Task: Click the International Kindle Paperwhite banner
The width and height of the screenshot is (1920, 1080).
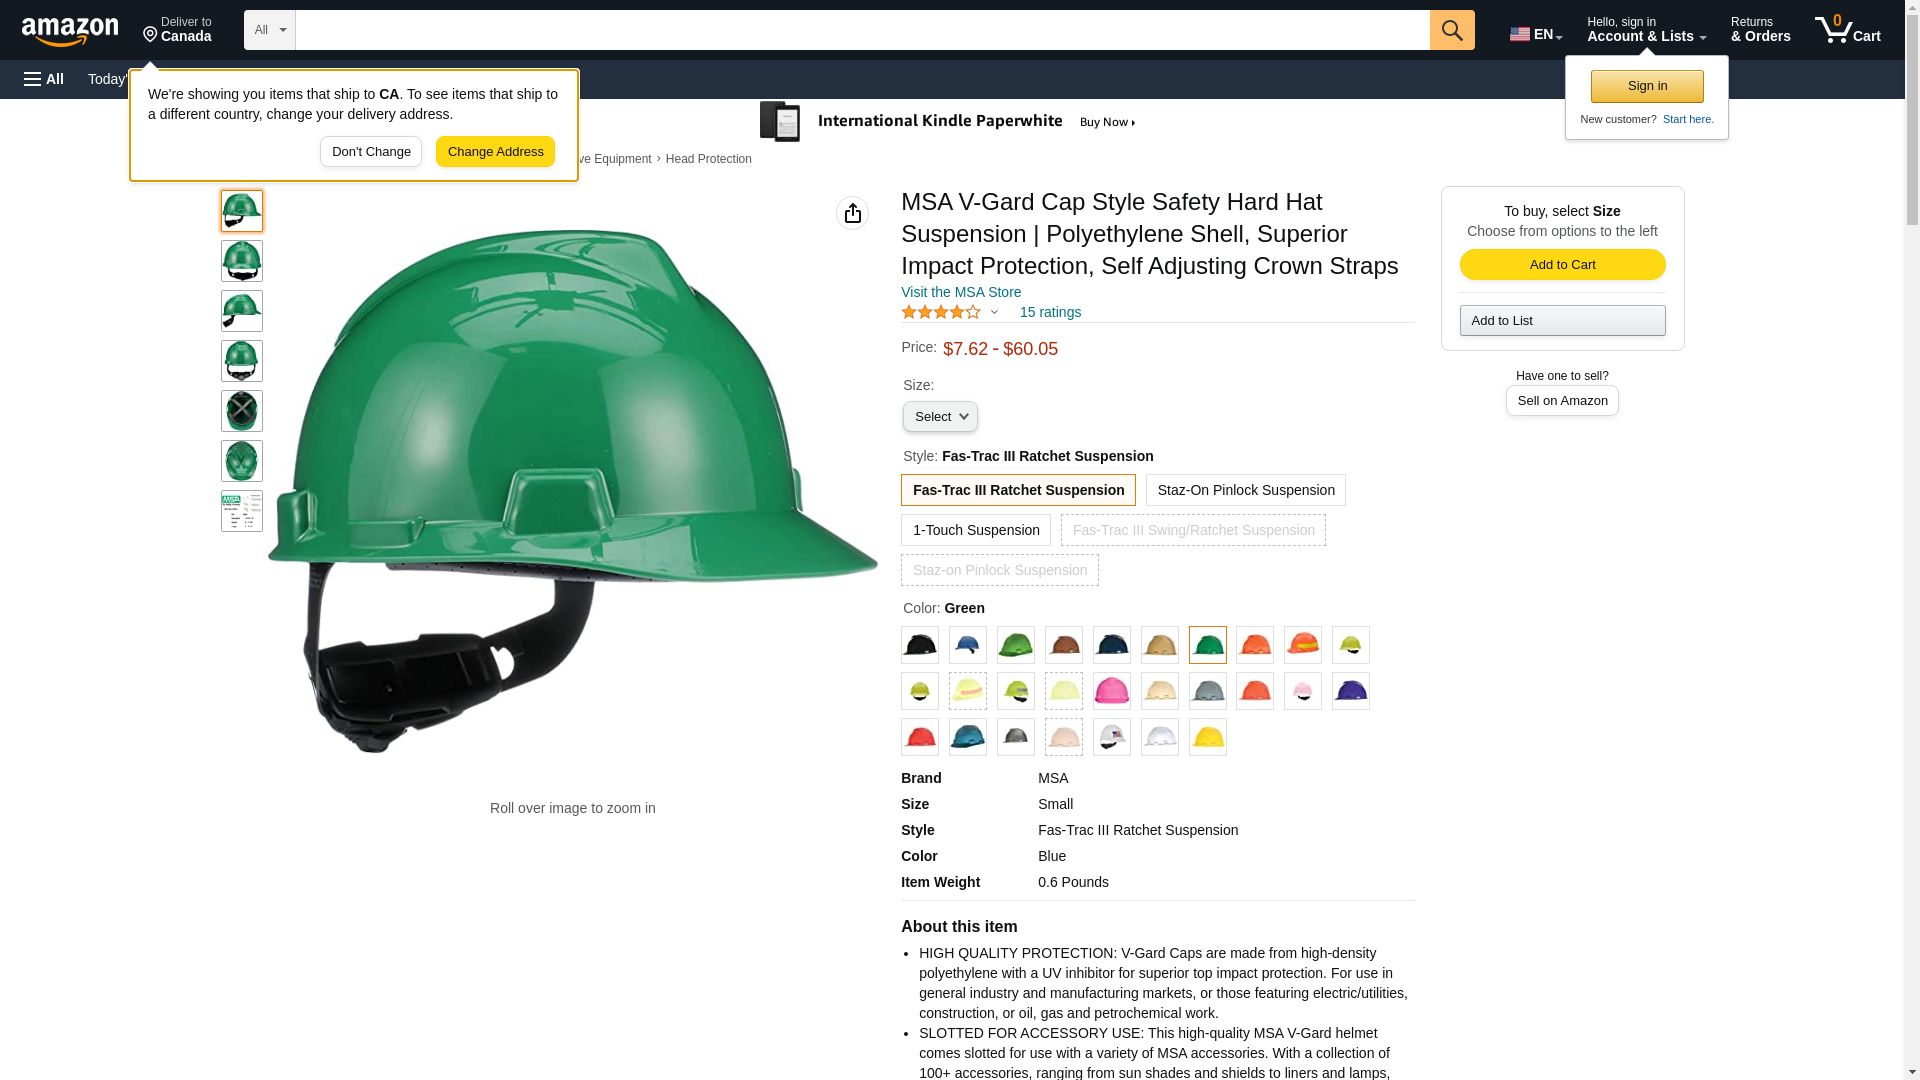Action: [948, 122]
